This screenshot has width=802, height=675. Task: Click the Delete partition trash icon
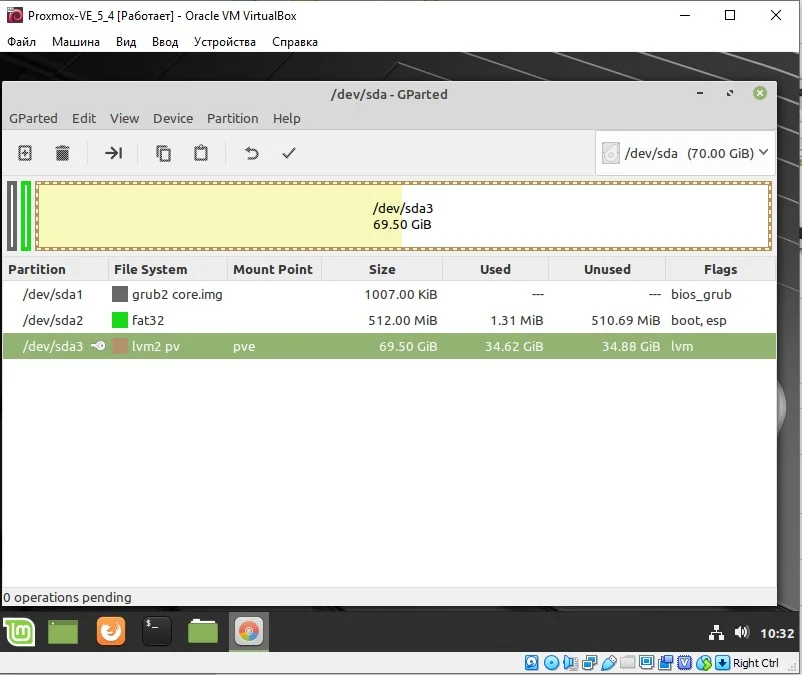click(x=62, y=153)
